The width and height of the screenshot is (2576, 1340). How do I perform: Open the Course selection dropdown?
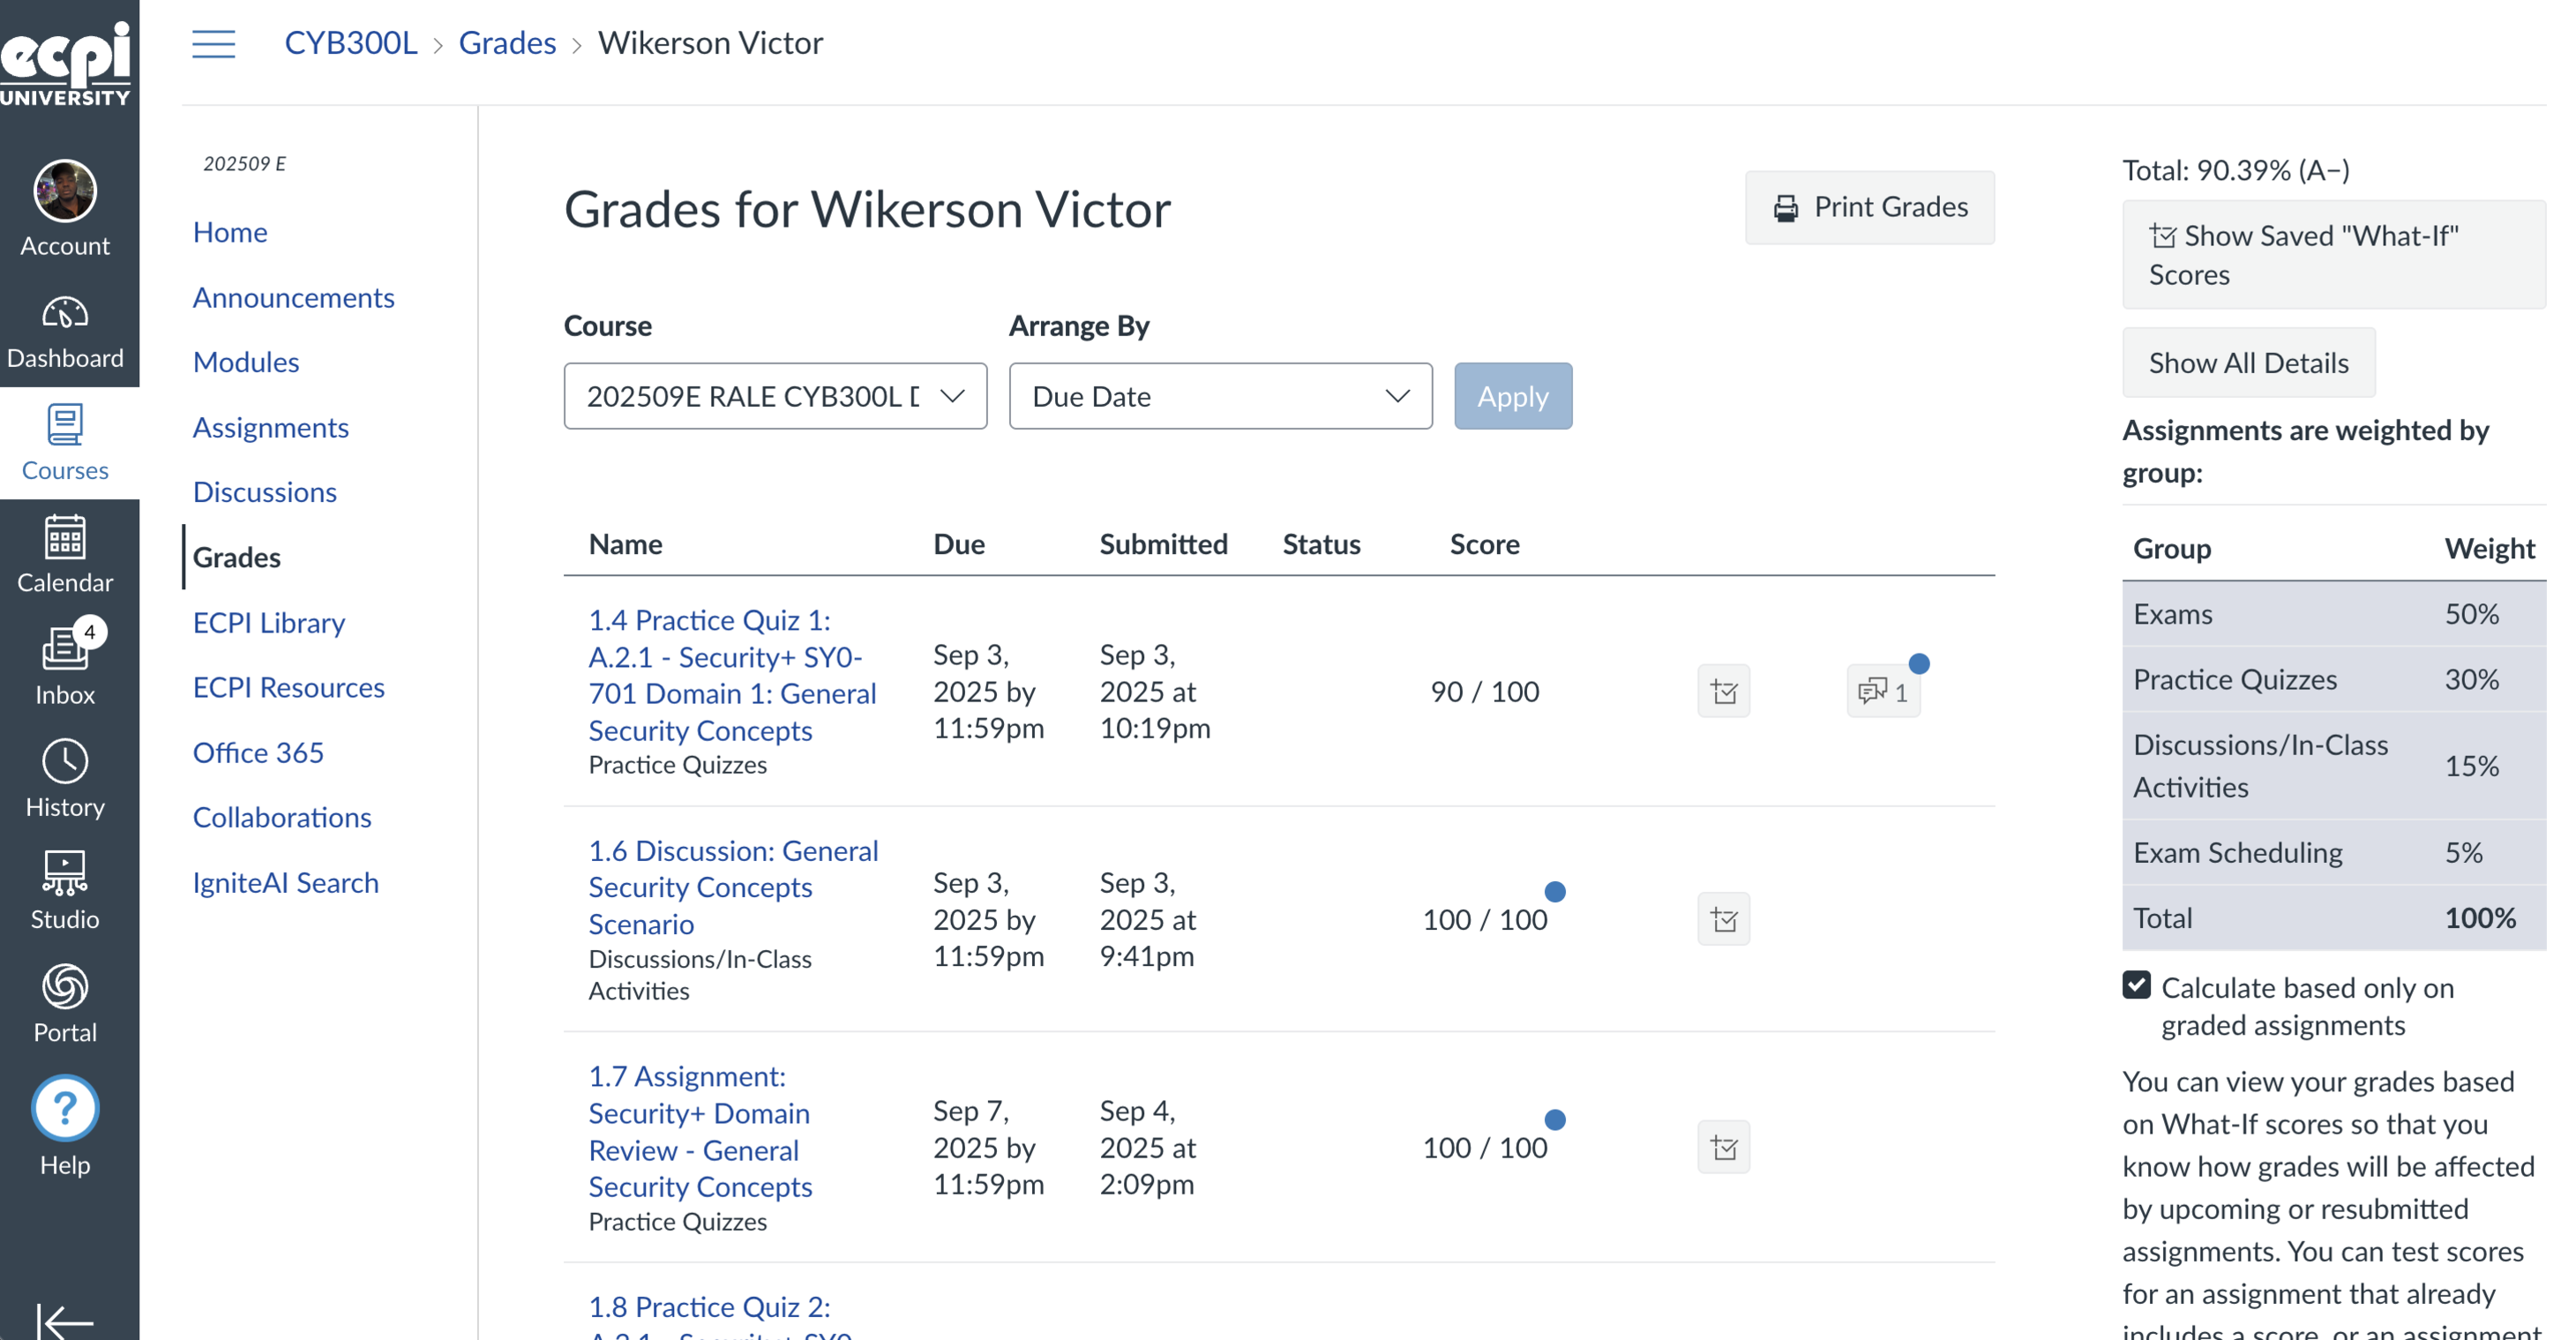click(x=775, y=396)
